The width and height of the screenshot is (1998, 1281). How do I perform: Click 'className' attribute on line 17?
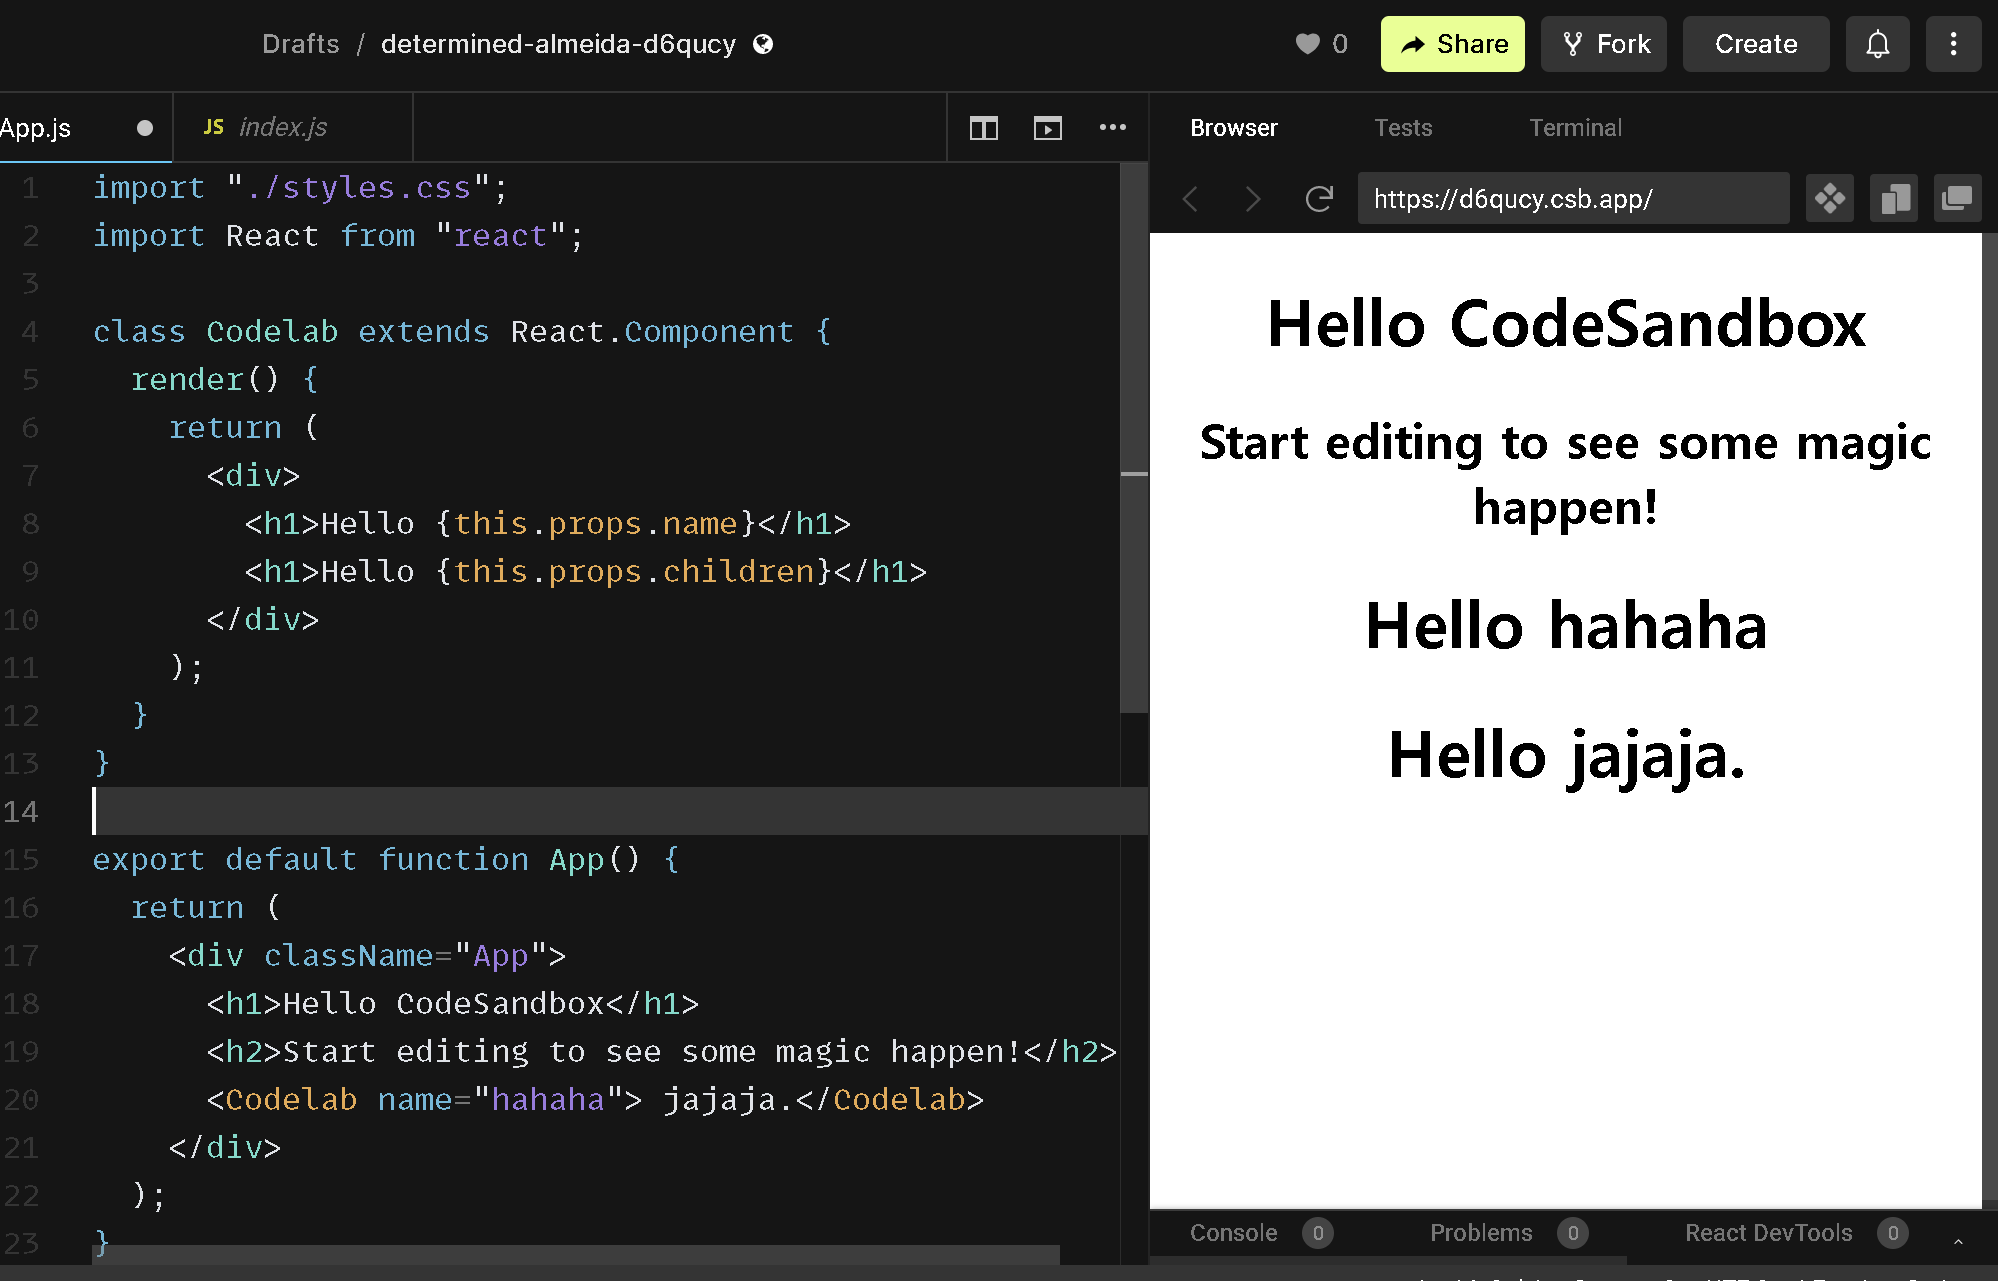coord(348,955)
